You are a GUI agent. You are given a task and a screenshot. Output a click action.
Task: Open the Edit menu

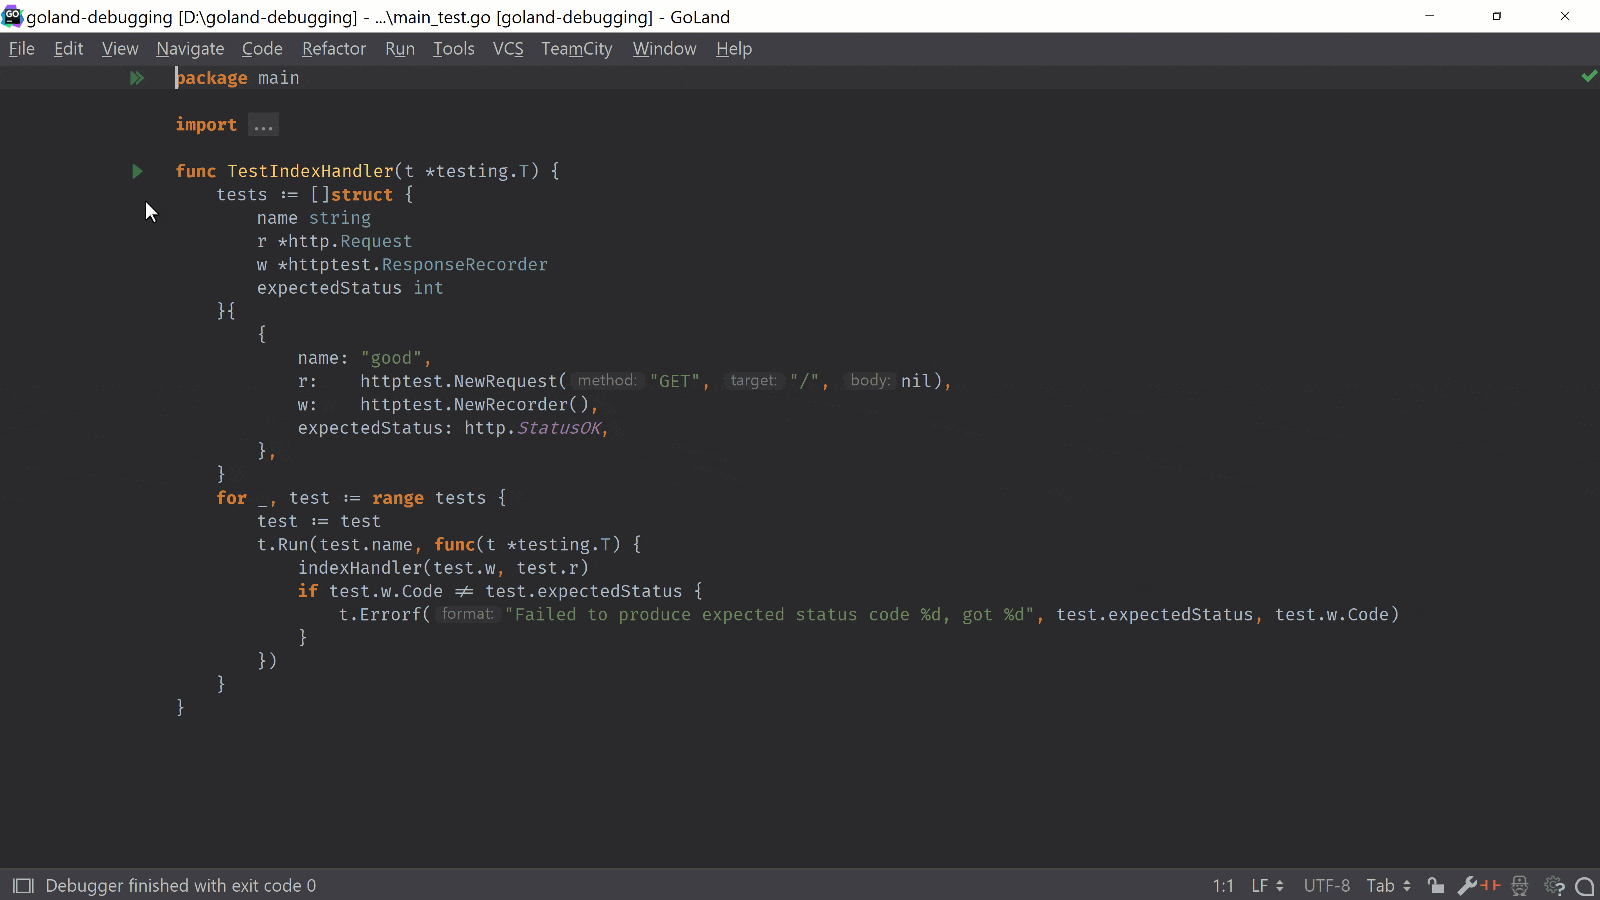click(x=69, y=49)
